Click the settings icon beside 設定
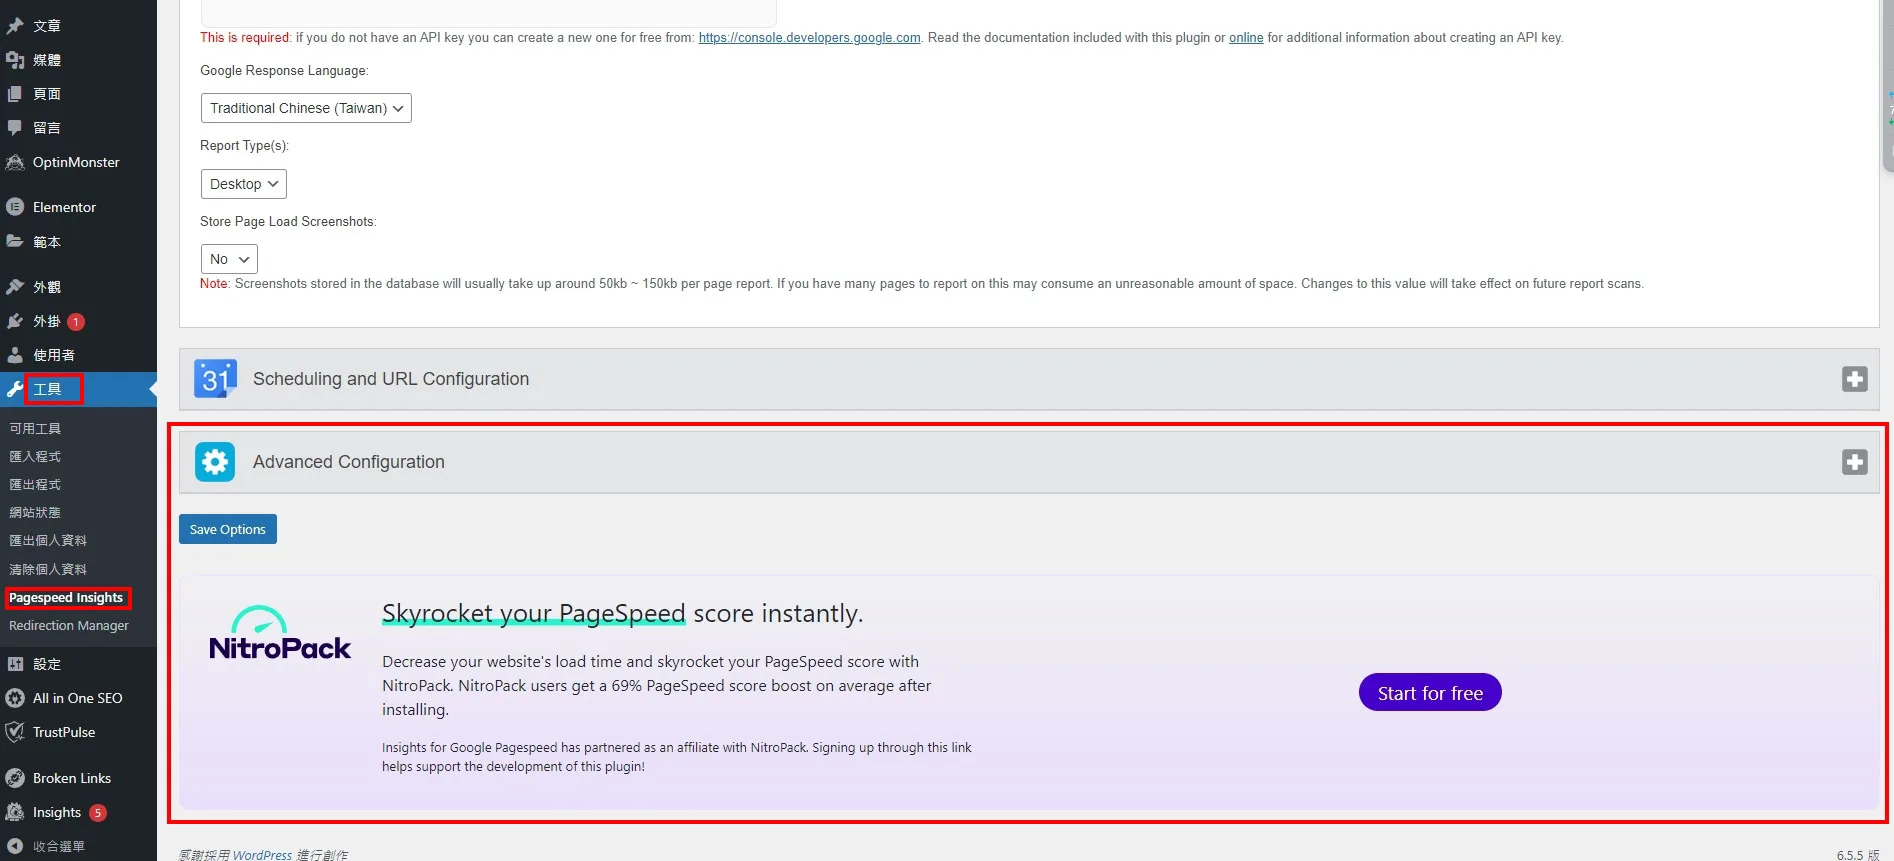The height and width of the screenshot is (861, 1894). pyautogui.click(x=15, y=664)
